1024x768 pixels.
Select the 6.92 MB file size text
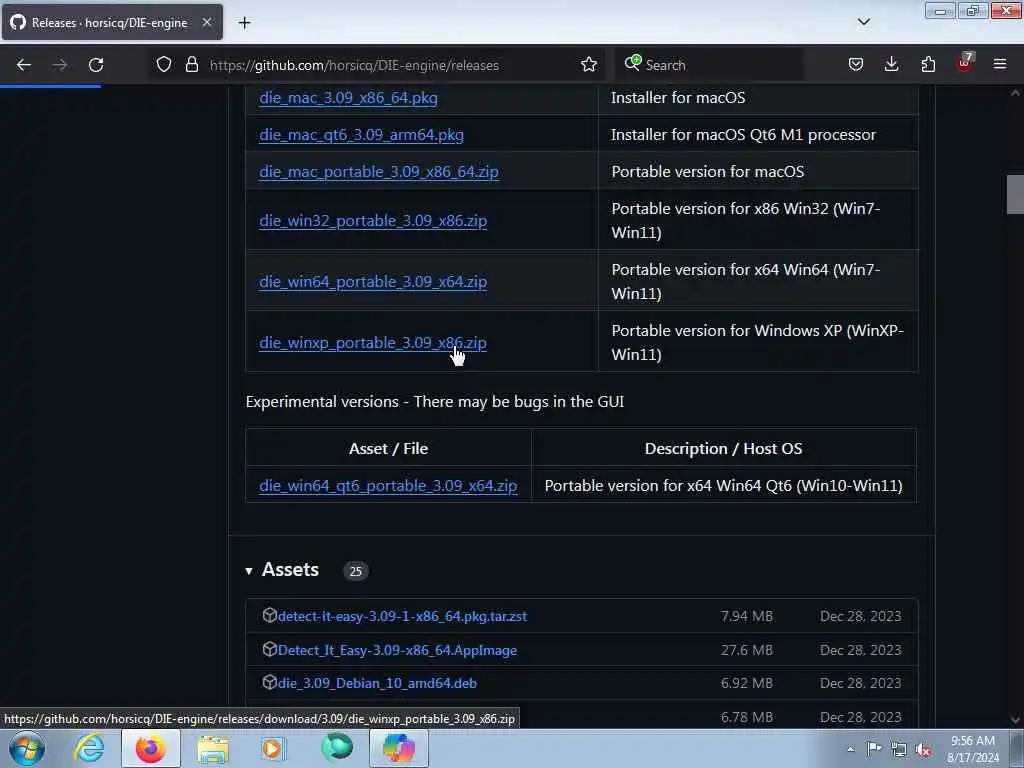tap(746, 683)
